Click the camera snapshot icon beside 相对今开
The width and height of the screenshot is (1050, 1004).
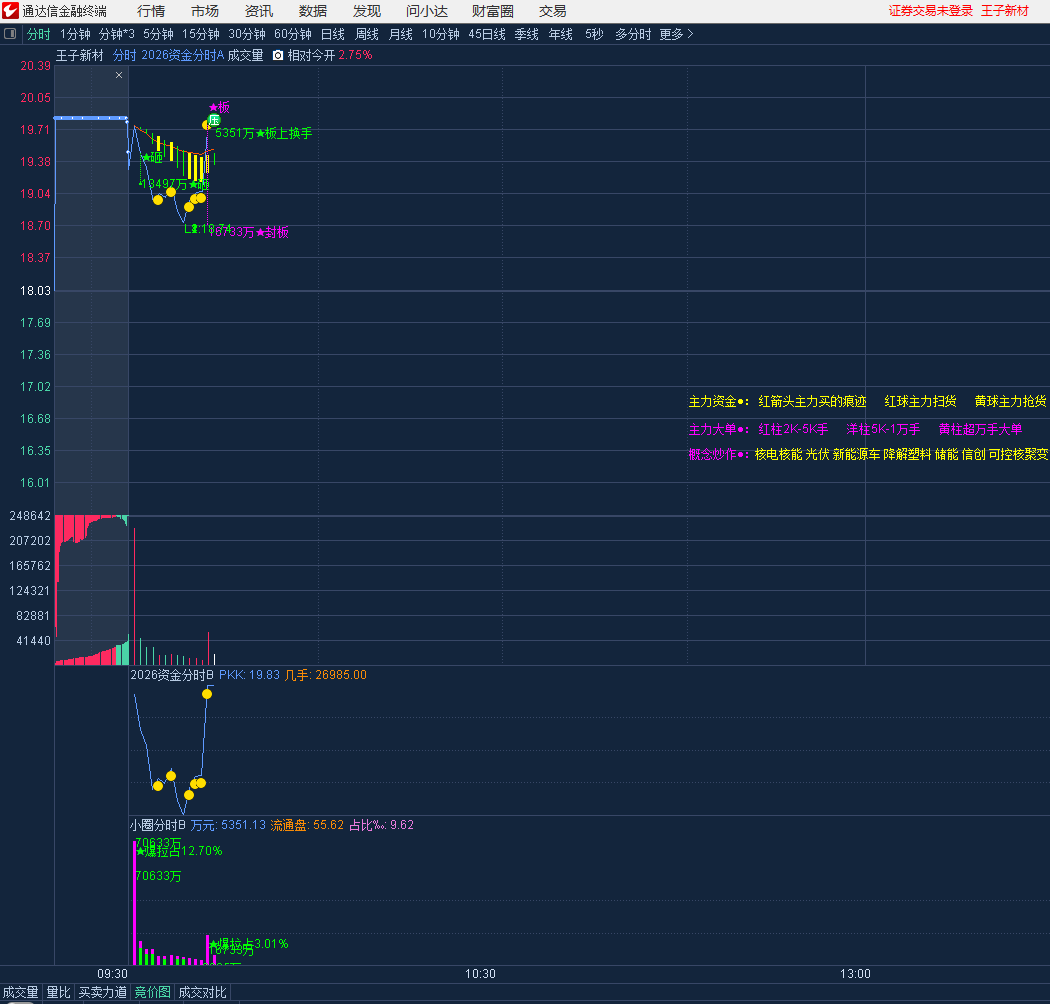click(x=278, y=56)
